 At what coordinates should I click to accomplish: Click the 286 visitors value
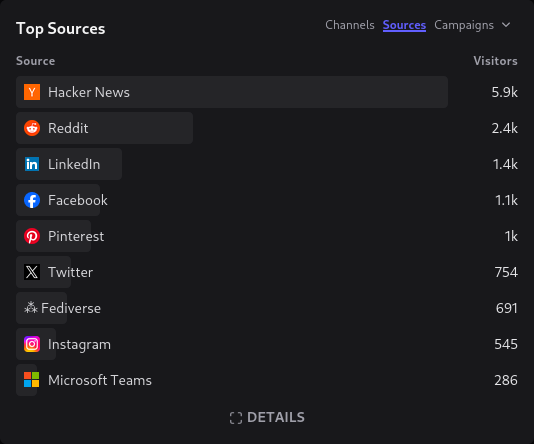click(x=506, y=380)
